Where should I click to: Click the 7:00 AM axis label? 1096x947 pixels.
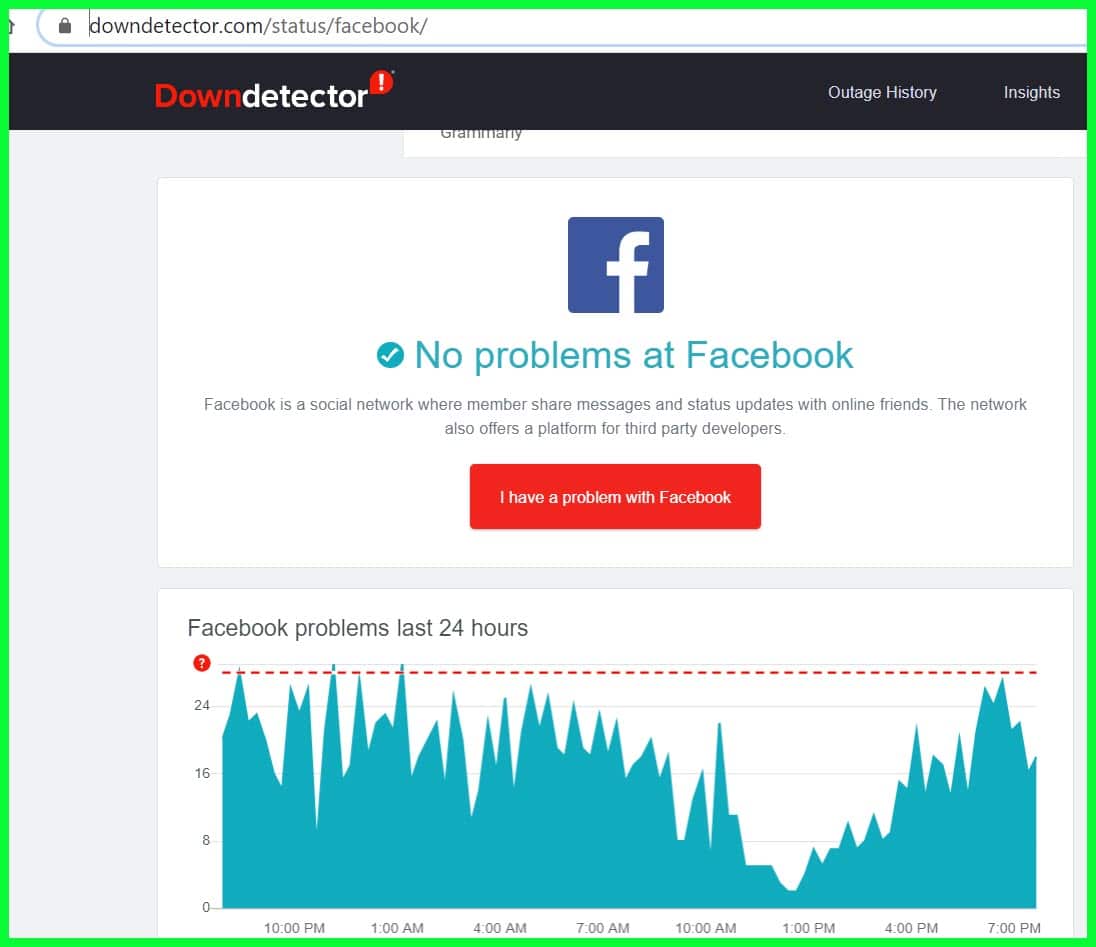[x=603, y=928]
